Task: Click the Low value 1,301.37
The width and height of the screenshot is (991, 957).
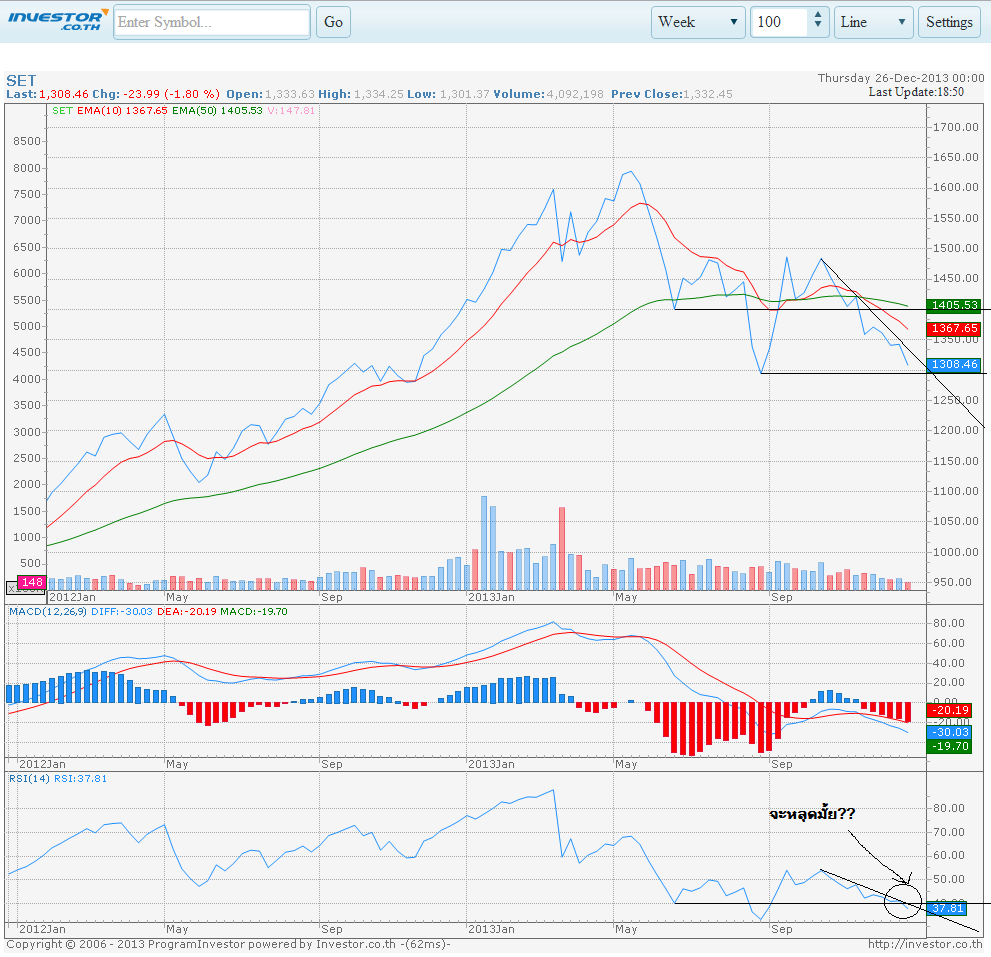Action: 465,94
